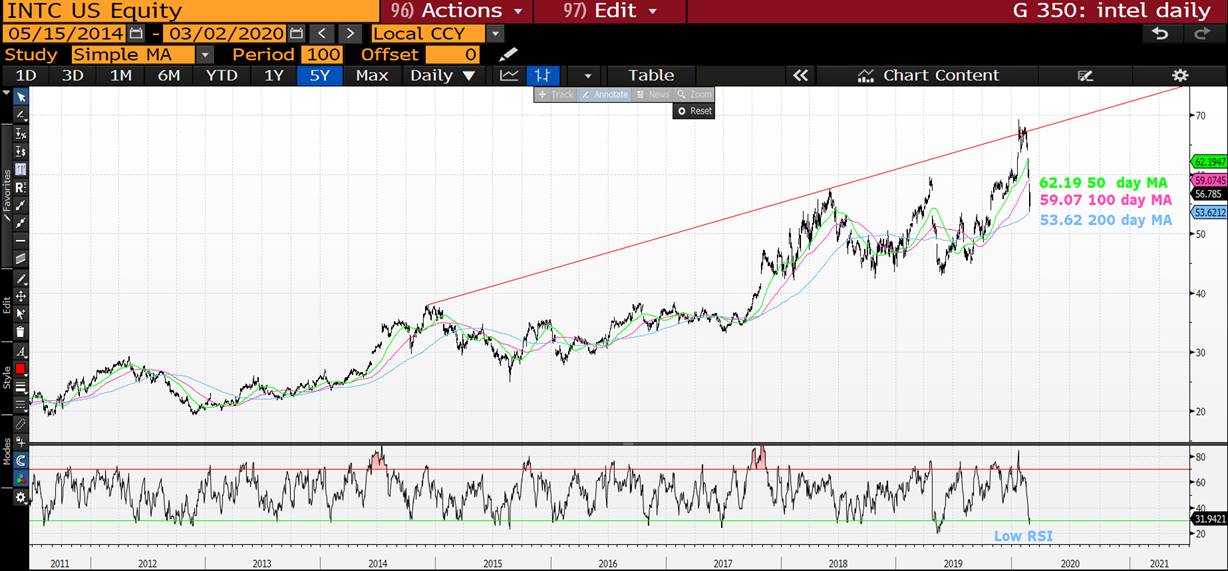Click the 53.62 200 day MA label
Screen dimensions: 1228x571
point(1106,220)
